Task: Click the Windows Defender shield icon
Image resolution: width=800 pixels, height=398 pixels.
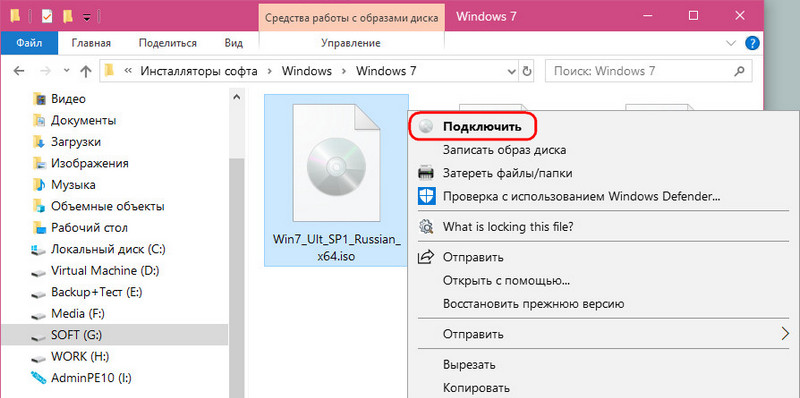Action: click(x=426, y=196)
